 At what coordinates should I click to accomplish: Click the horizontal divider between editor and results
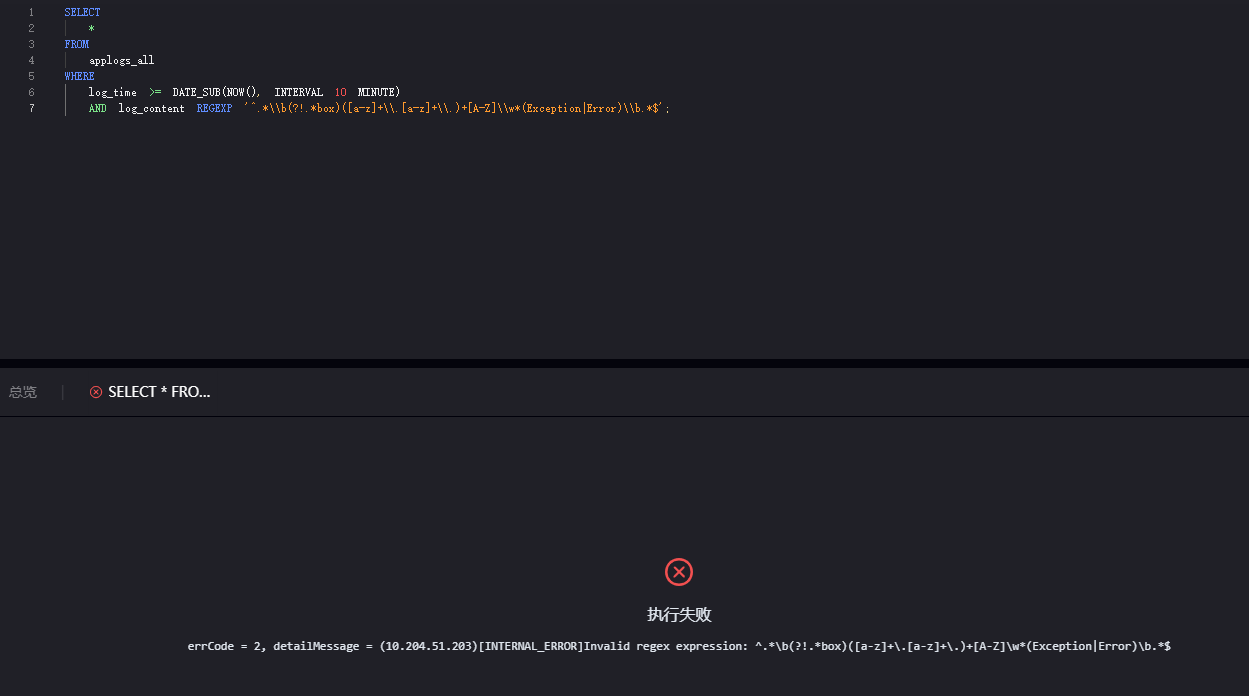click(624, 363)
